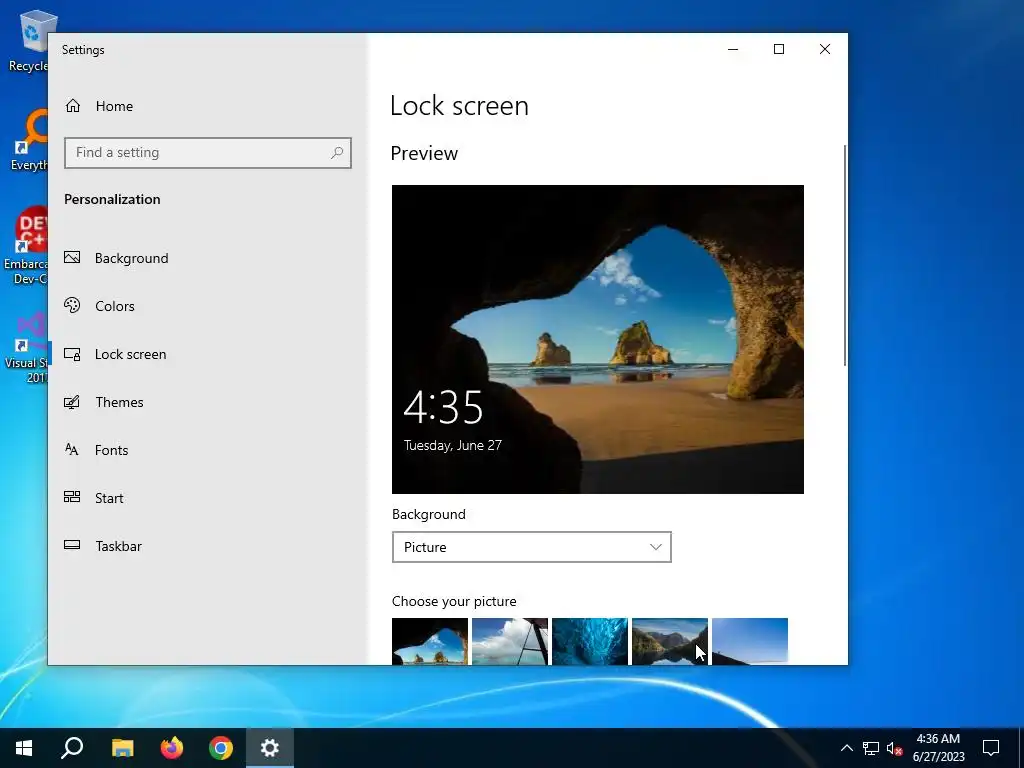
Task: Minimize the Settings window
Action: (x=733, y=50)
